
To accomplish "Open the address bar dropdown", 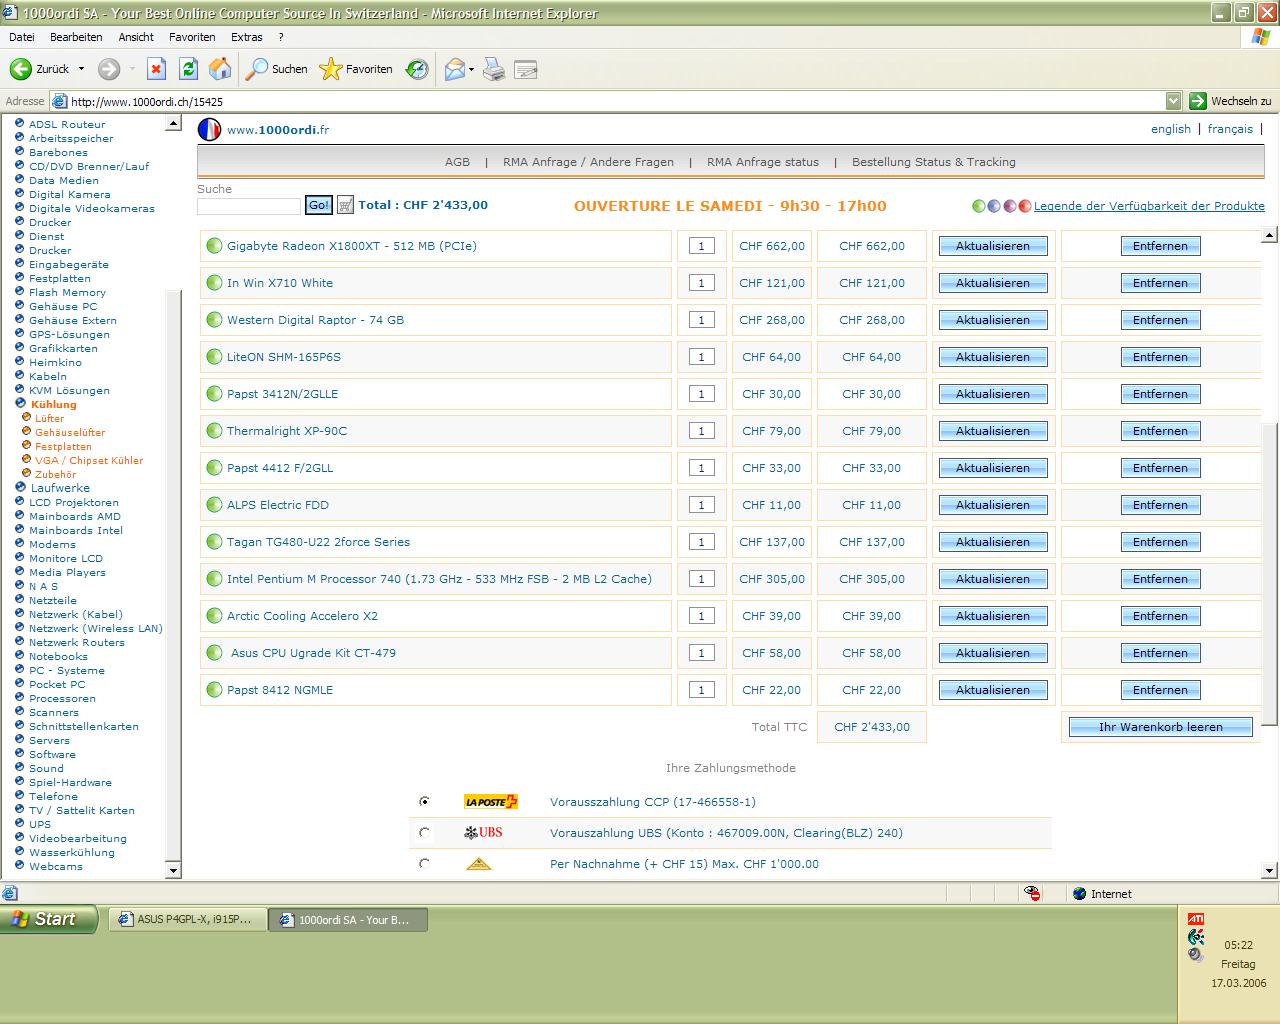I will pyautogui.click(x=1173, y=101).
